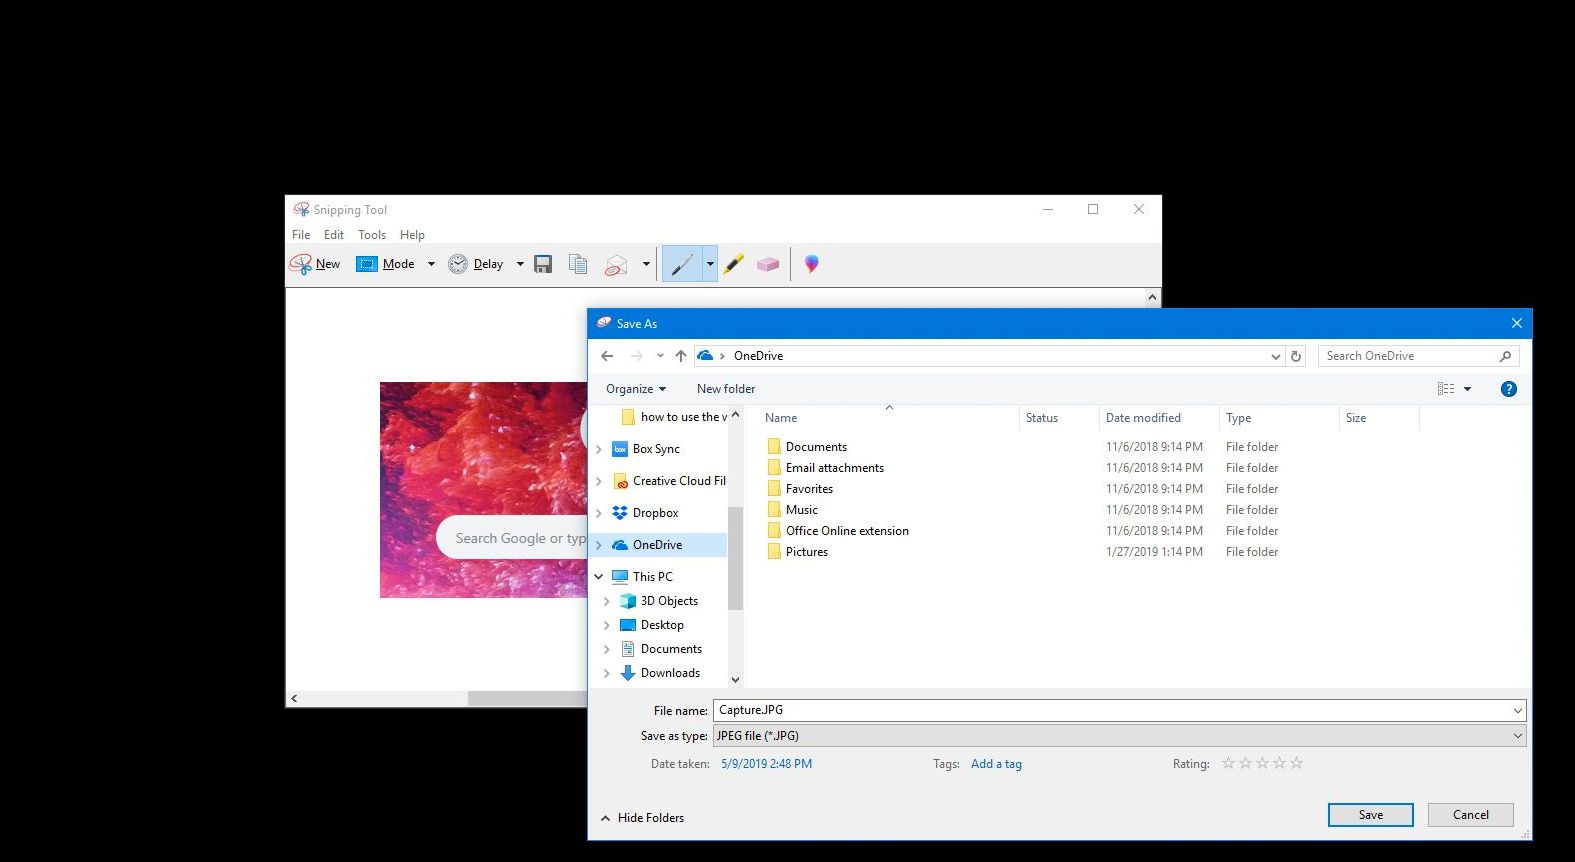
Task: Change view layout icon in Save As
Action: pyautogui.click(x=1446, y=389)
